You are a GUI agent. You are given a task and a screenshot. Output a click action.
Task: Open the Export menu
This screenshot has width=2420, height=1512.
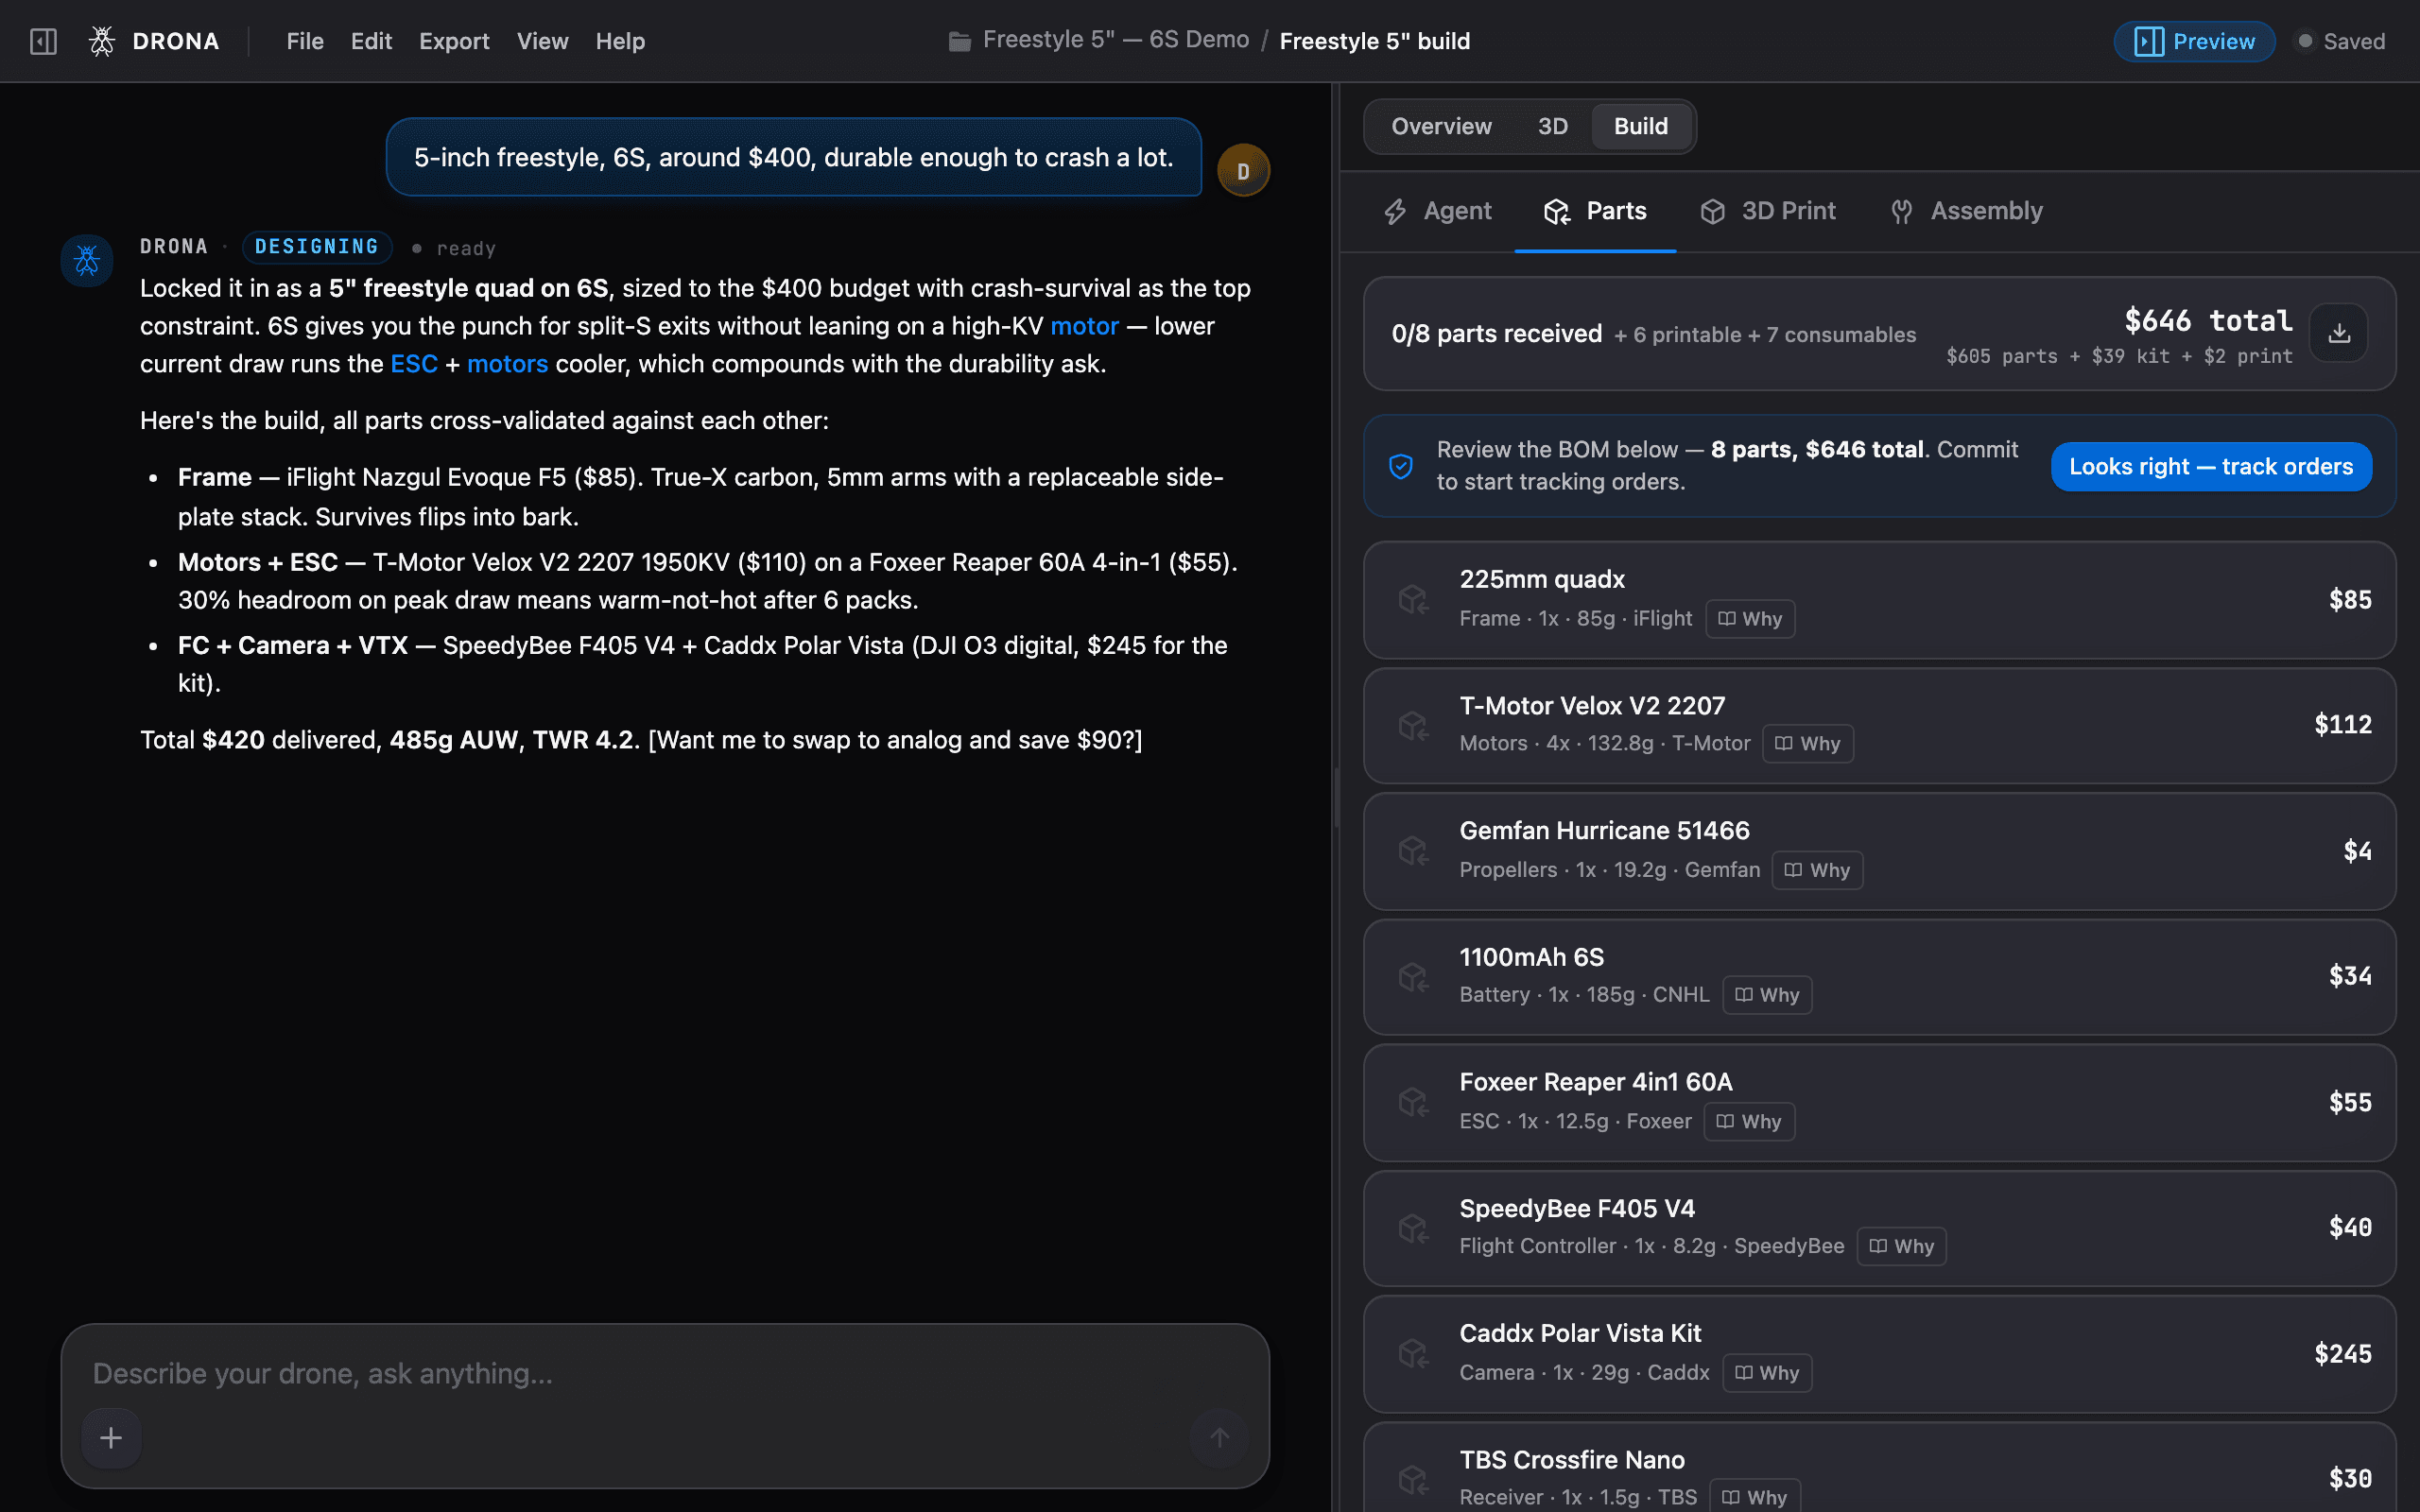[x=454, y=41]
